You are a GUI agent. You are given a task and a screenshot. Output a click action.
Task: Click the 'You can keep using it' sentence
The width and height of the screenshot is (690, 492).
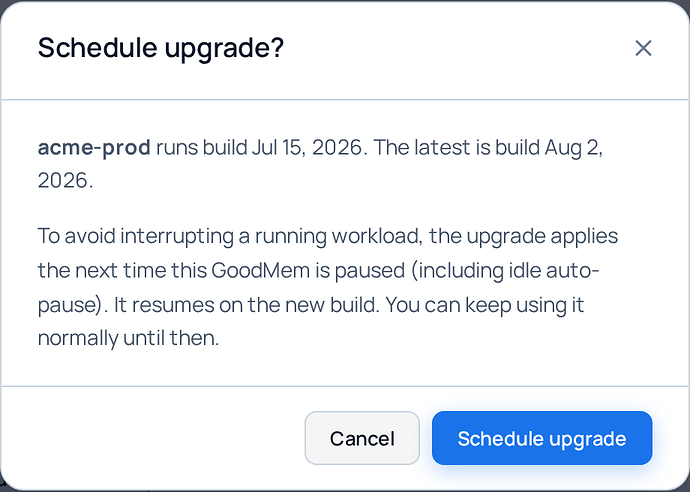point(484,305)
